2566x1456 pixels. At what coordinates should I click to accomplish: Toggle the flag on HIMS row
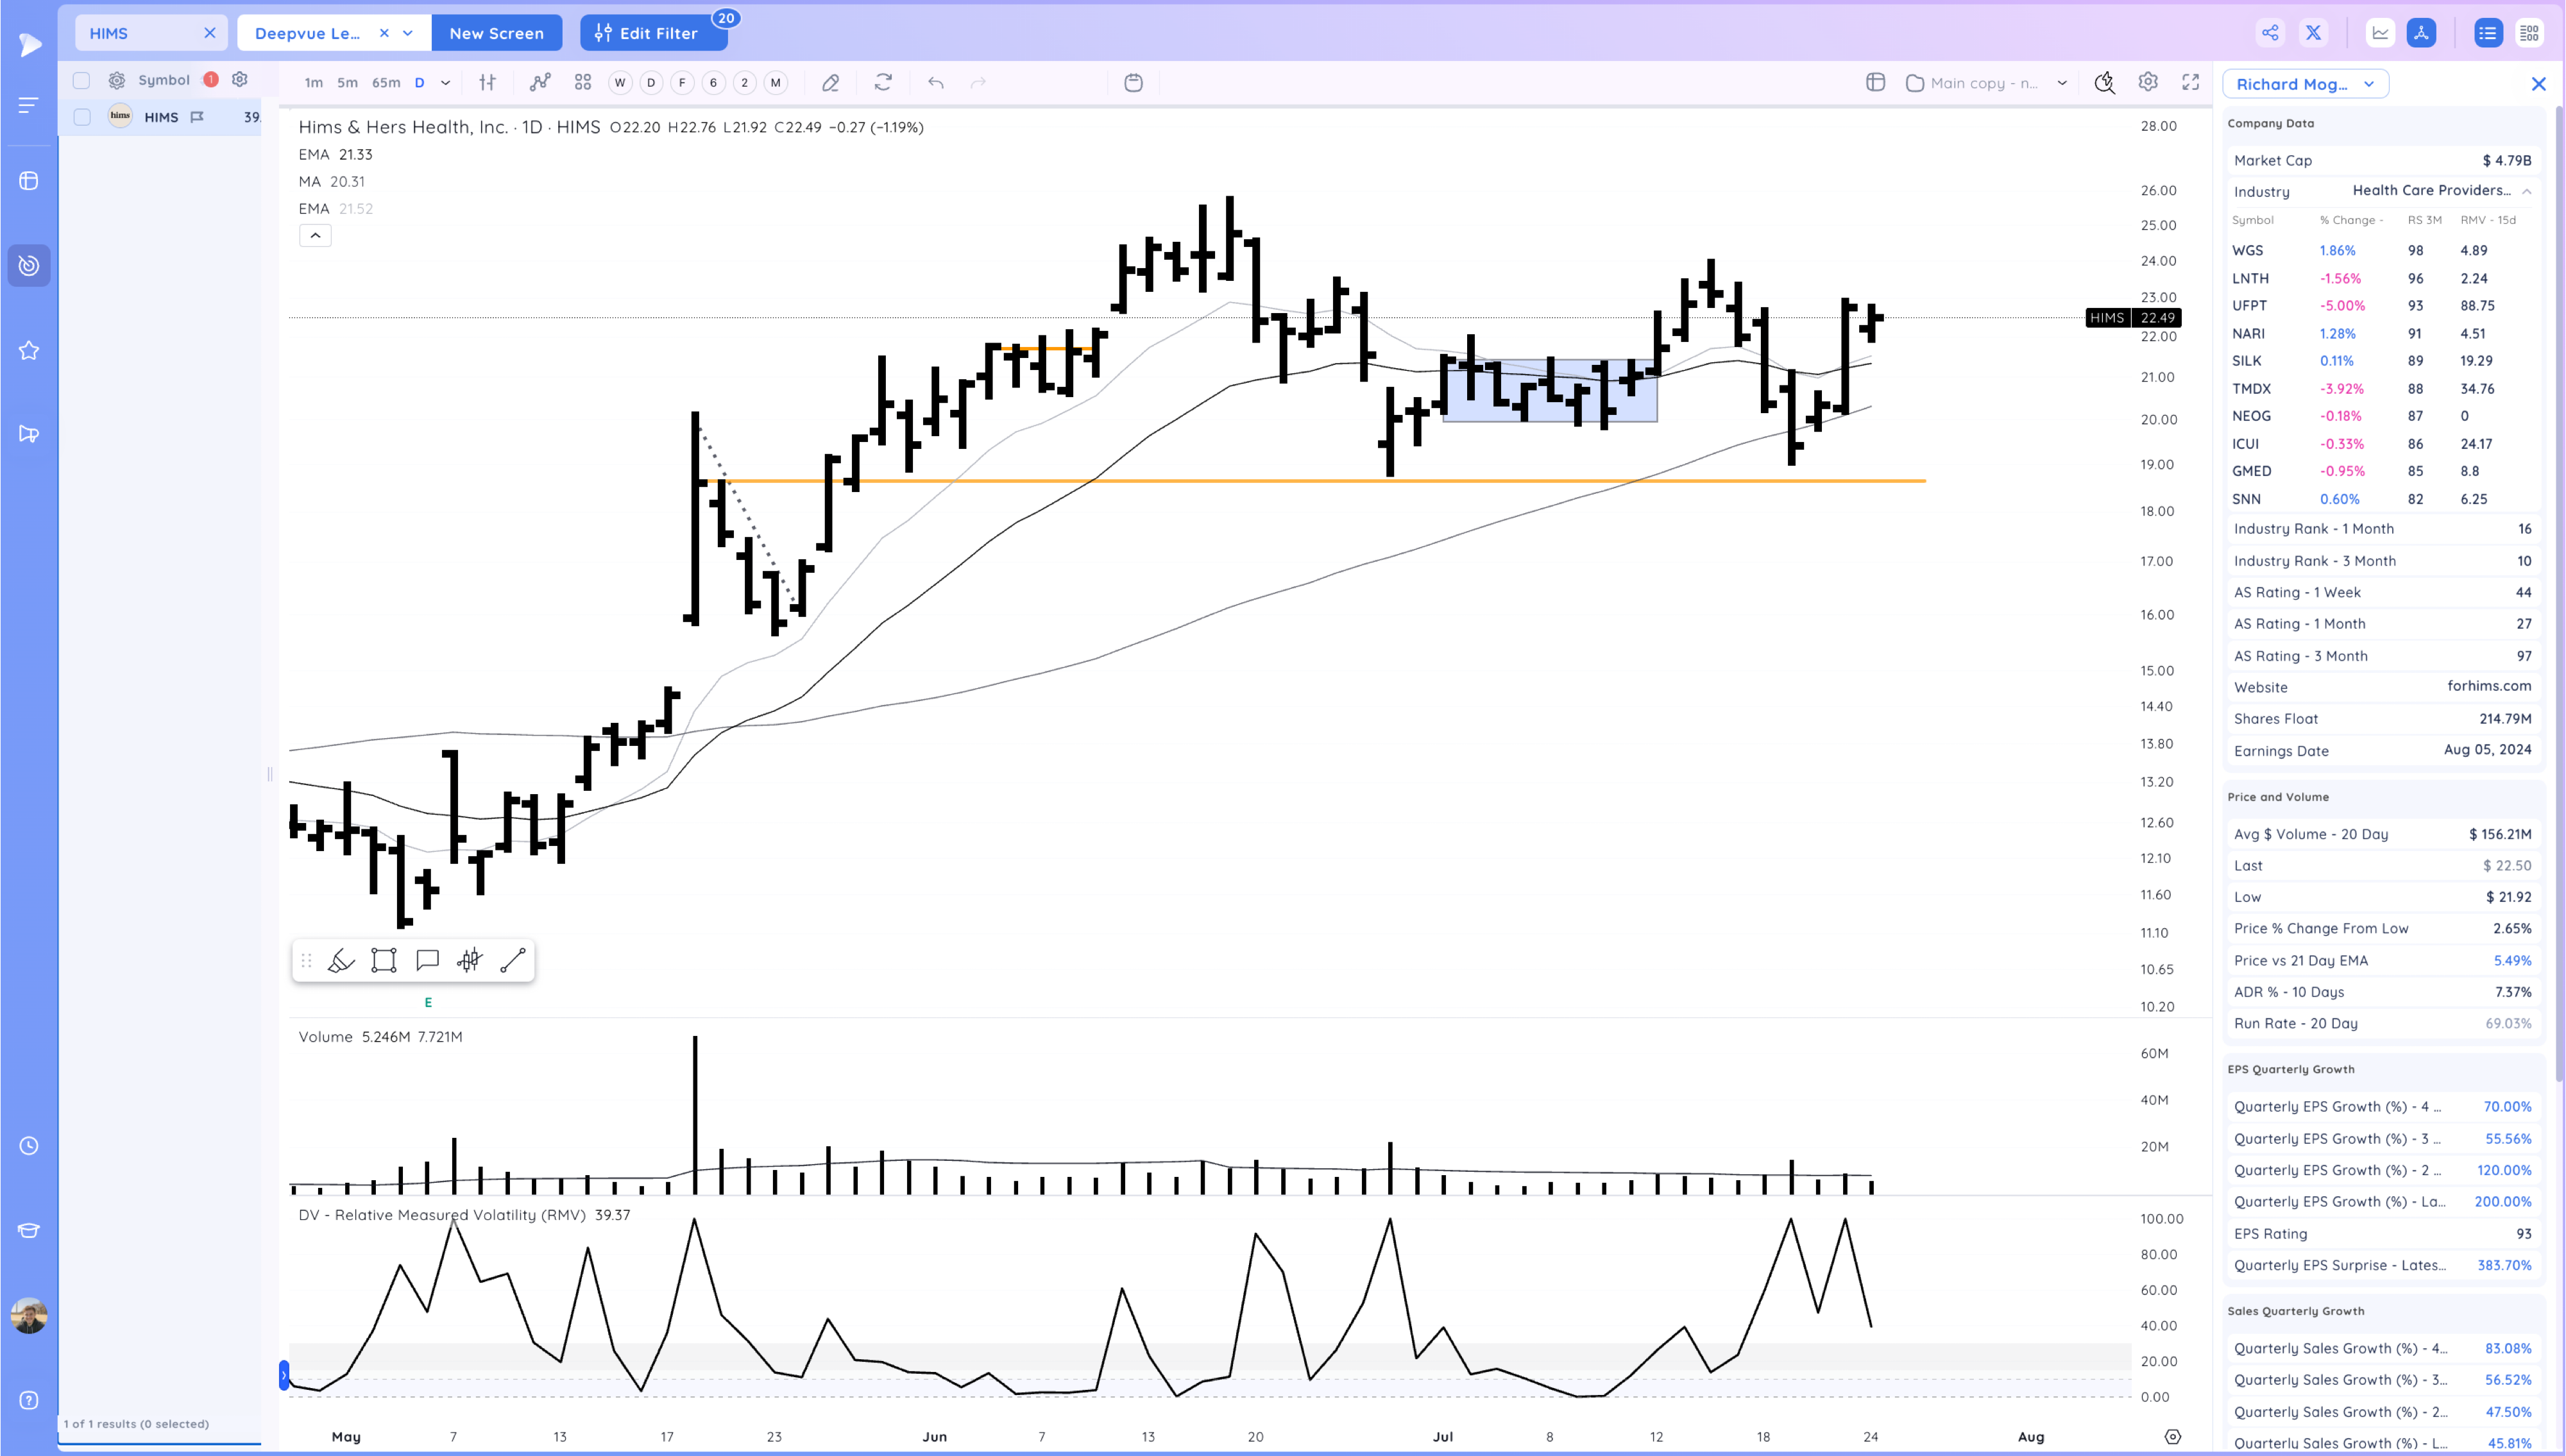point(197,117)
